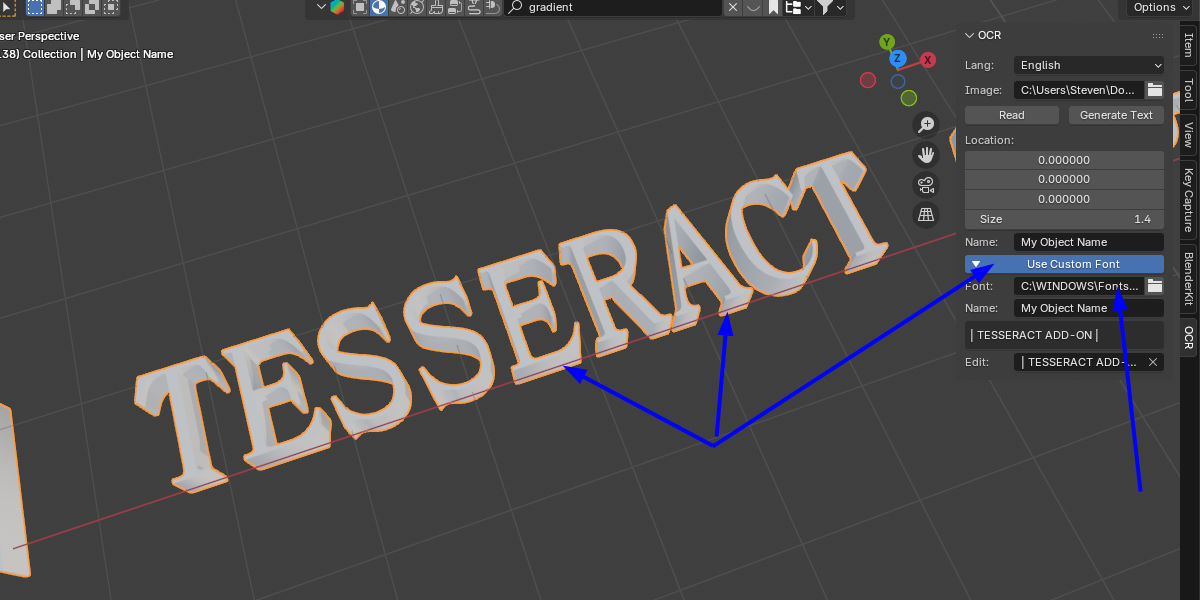
Task: Switch to the OCR sidebar tab
Action: click(1188, 338)
